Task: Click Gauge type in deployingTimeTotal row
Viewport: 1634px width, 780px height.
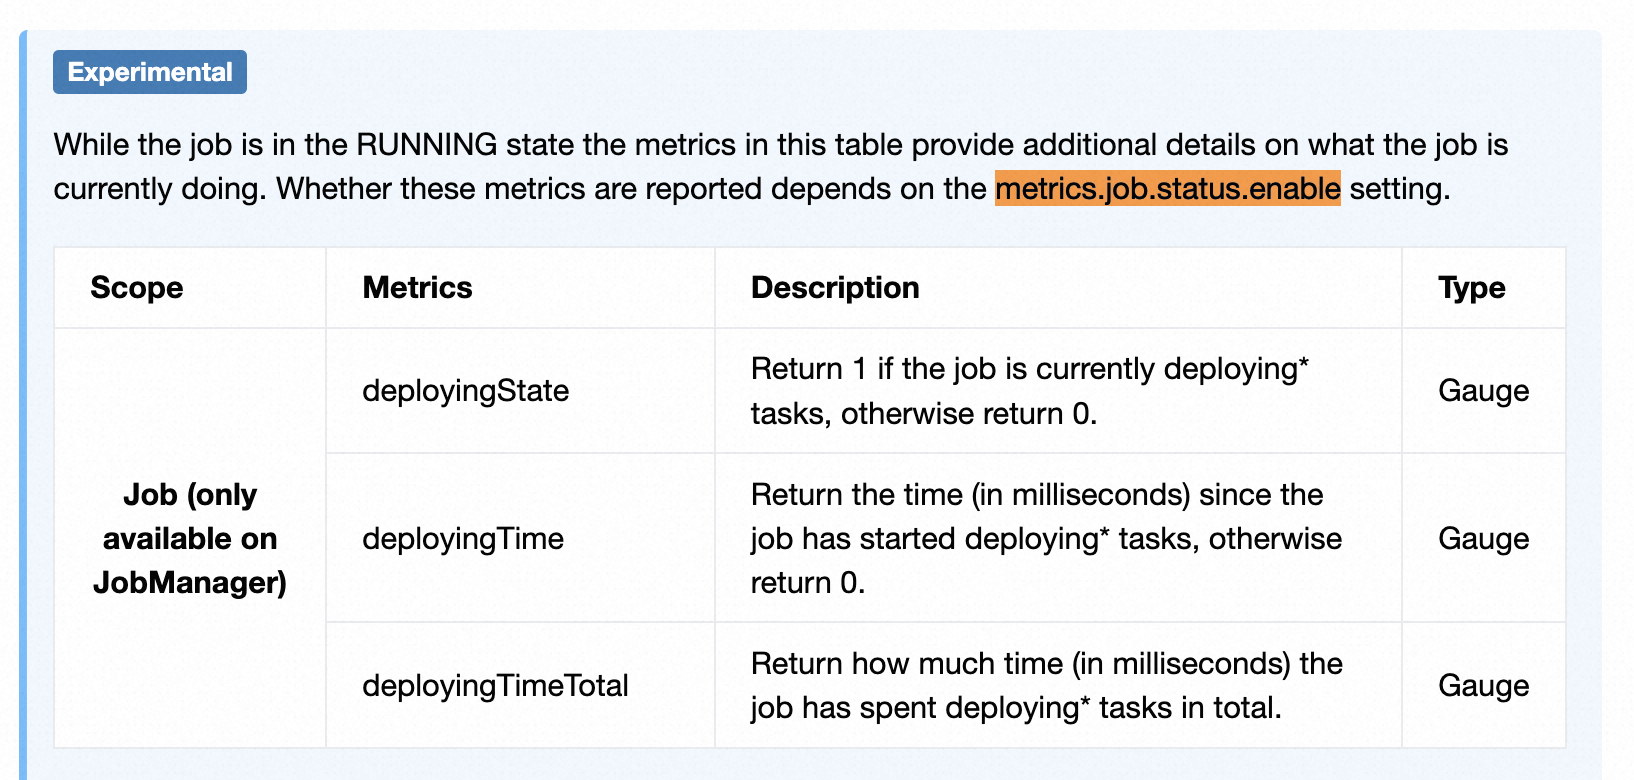Action: click(x=1484, y=686)
